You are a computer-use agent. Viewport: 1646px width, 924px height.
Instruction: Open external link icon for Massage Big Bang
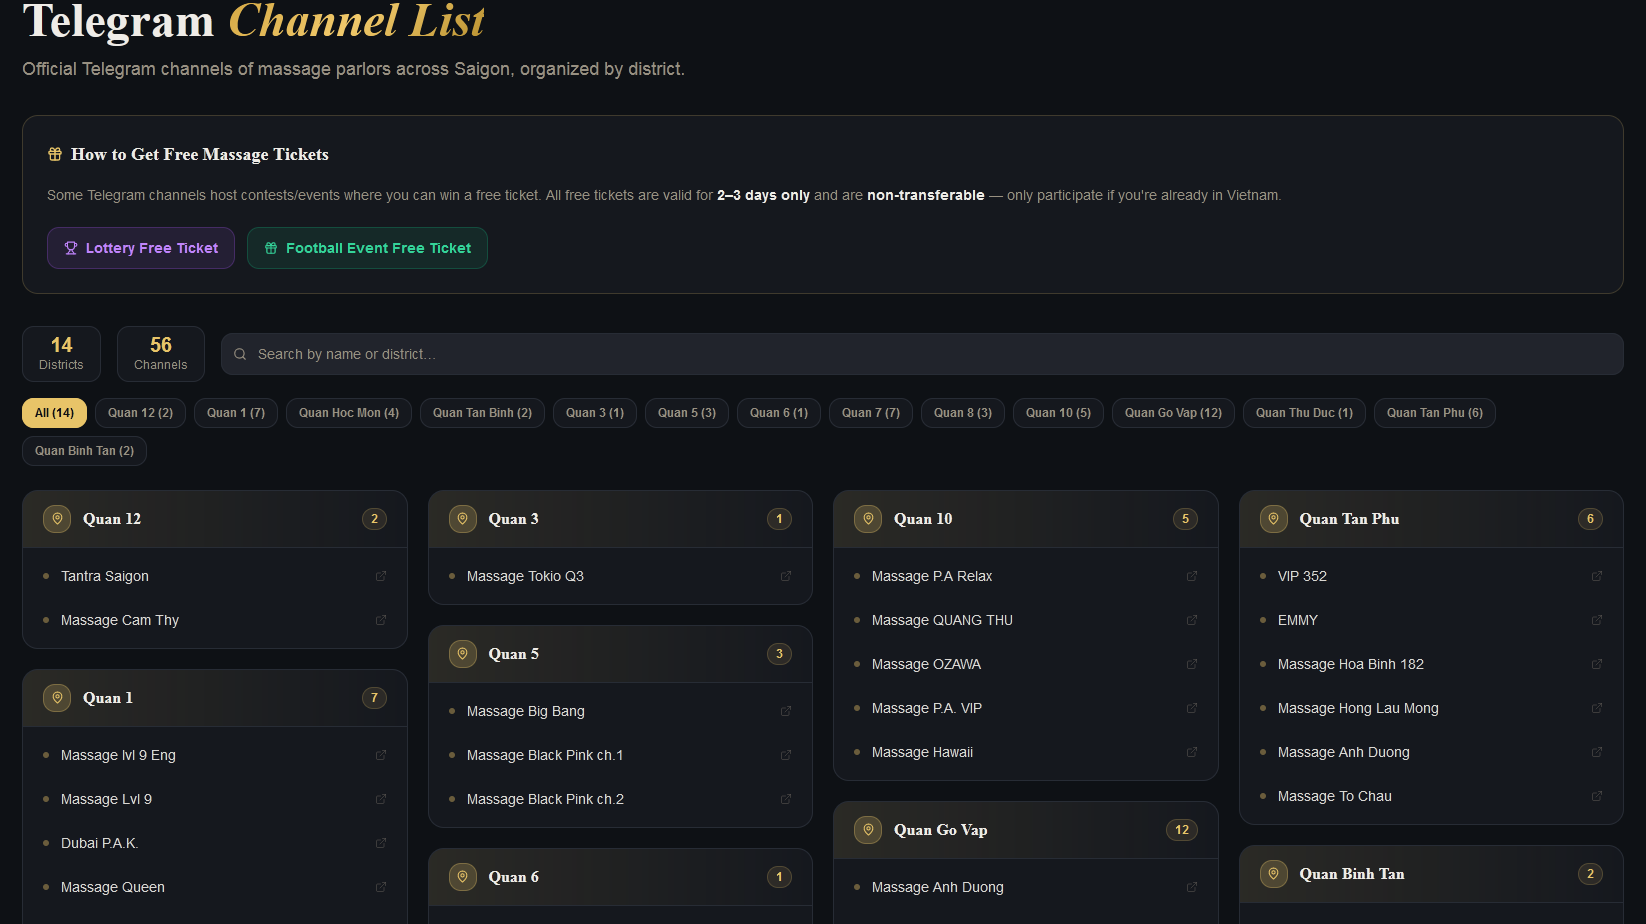click(x=786, y=711)
